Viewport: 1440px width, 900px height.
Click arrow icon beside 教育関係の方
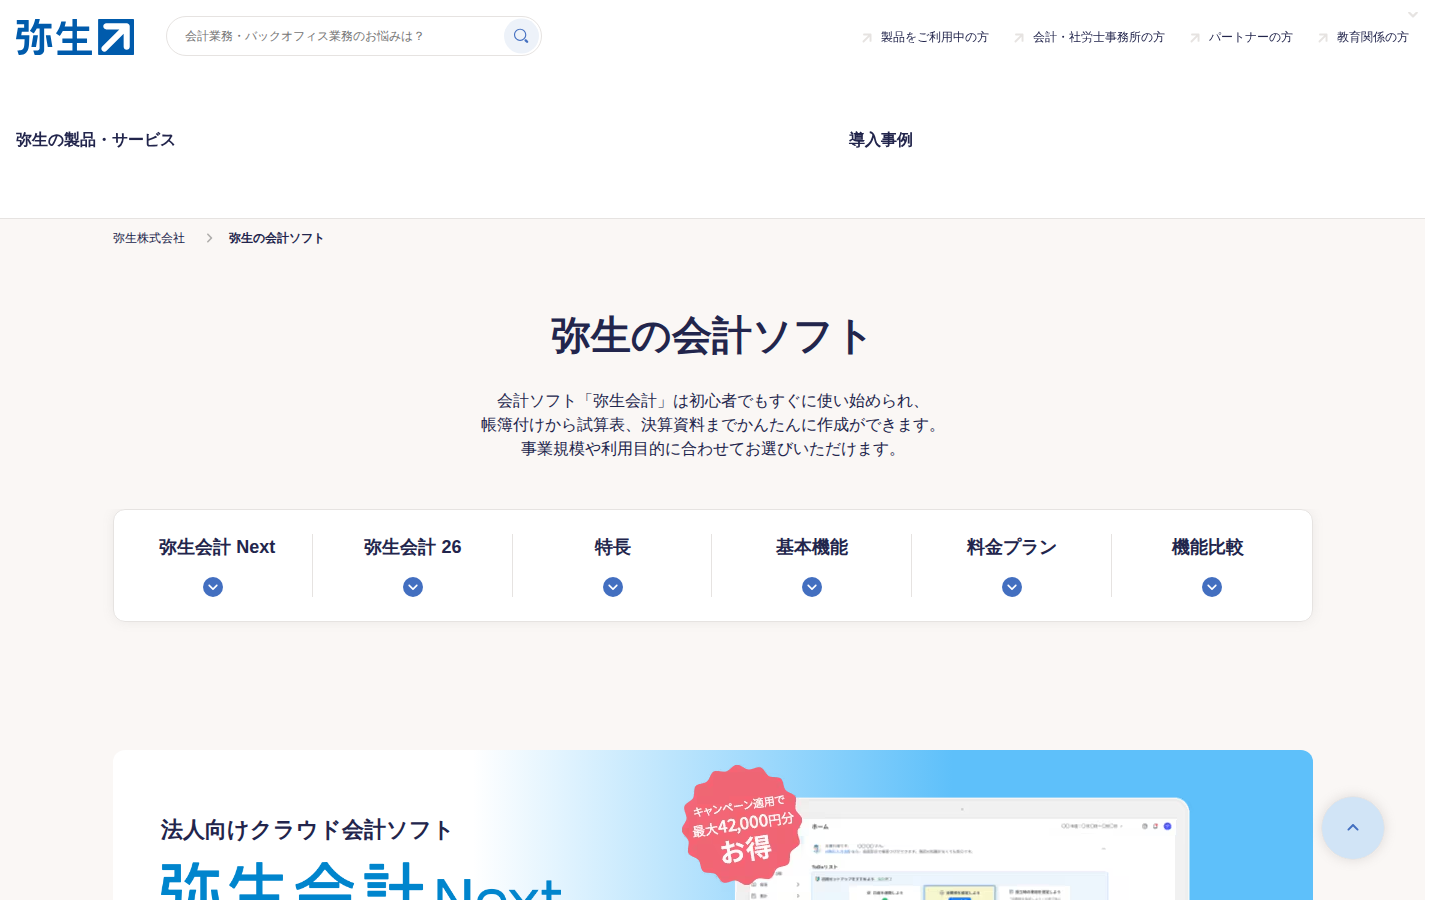coord(1323,38)
